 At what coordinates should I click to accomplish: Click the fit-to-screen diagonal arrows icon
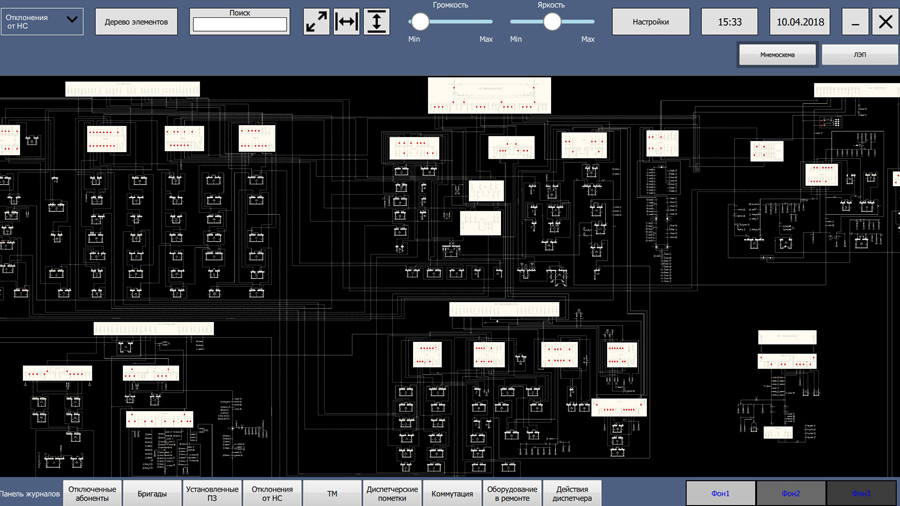(316, 22)
